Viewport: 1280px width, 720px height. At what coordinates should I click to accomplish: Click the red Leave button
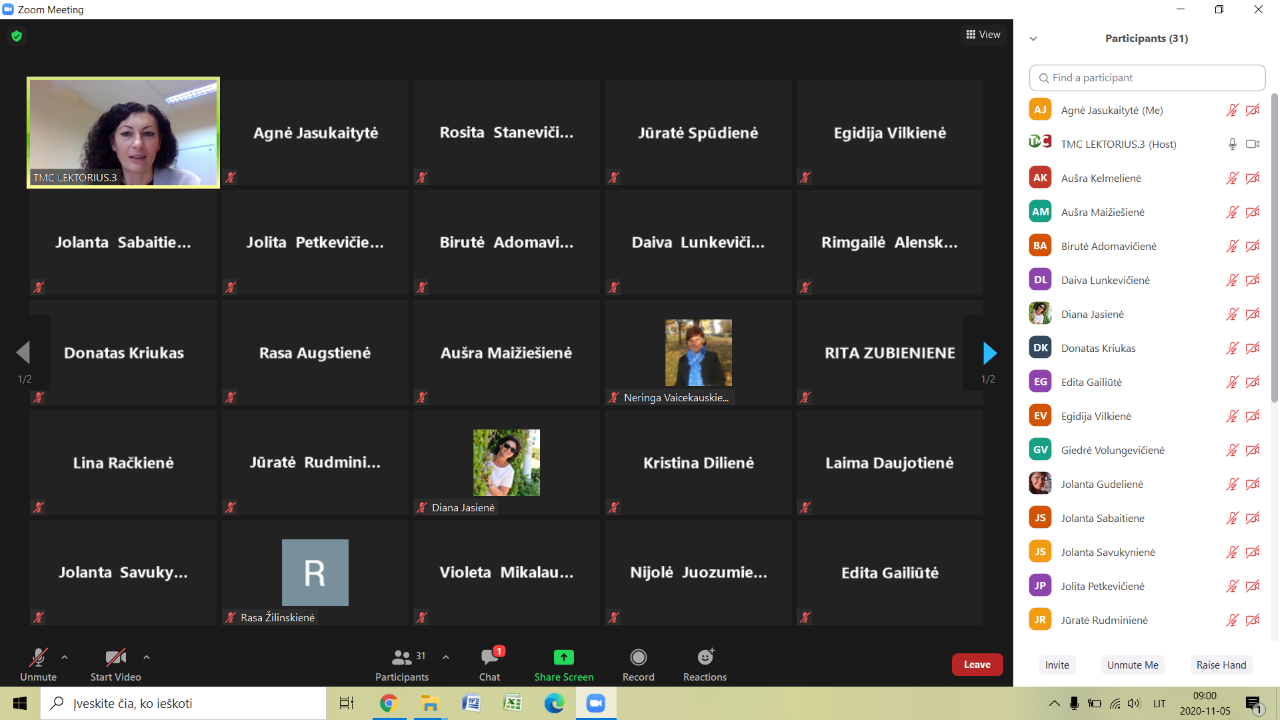tap(977, 665)
